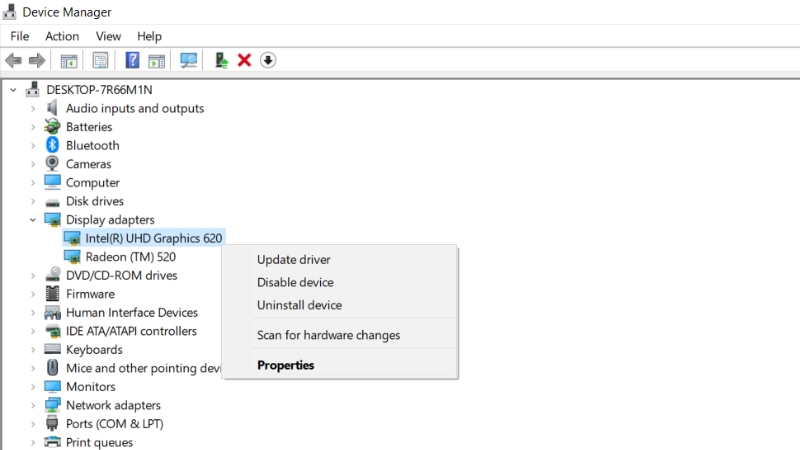800x450 pixels.
Task: Click the blue Help question mark icon
Action: click(x=132, y=60)
